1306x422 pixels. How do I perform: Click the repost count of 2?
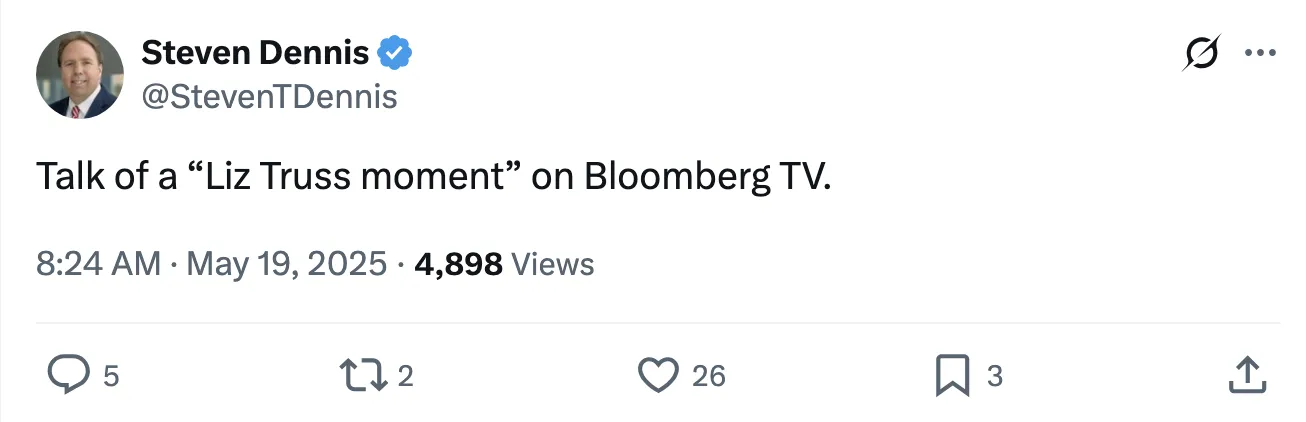[405, 376]
